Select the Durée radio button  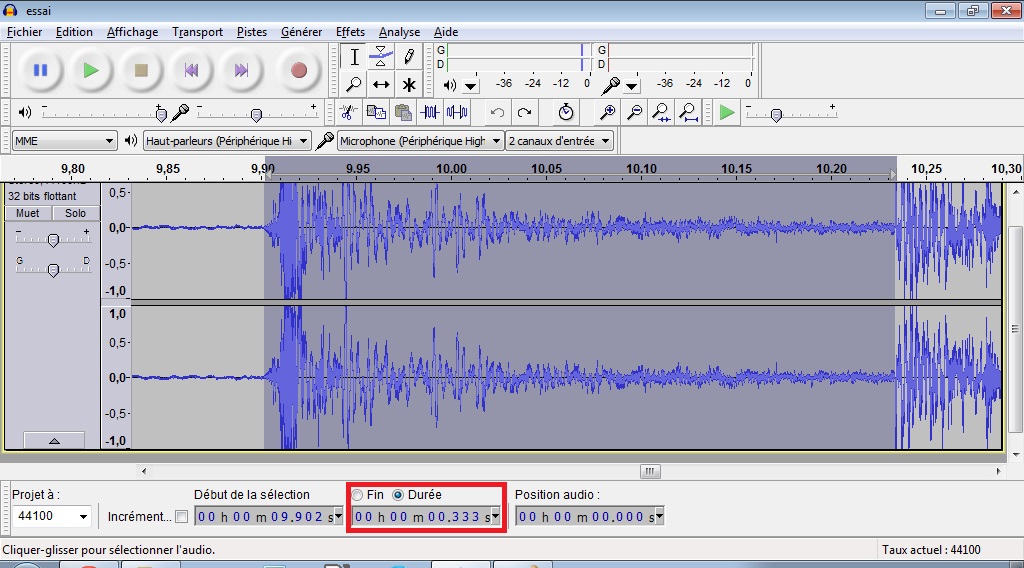(x=398, y=496)
